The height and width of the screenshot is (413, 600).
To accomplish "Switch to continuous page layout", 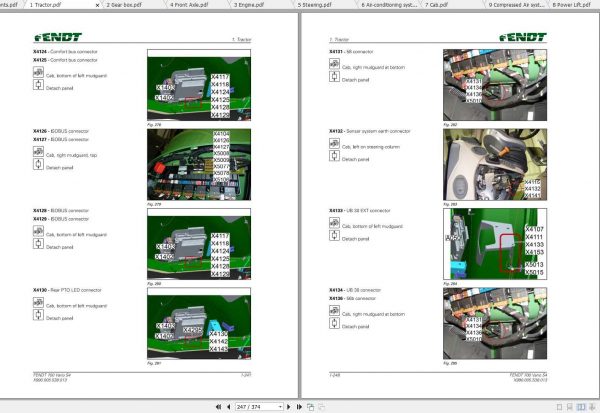I will click(x=570, y=407).
